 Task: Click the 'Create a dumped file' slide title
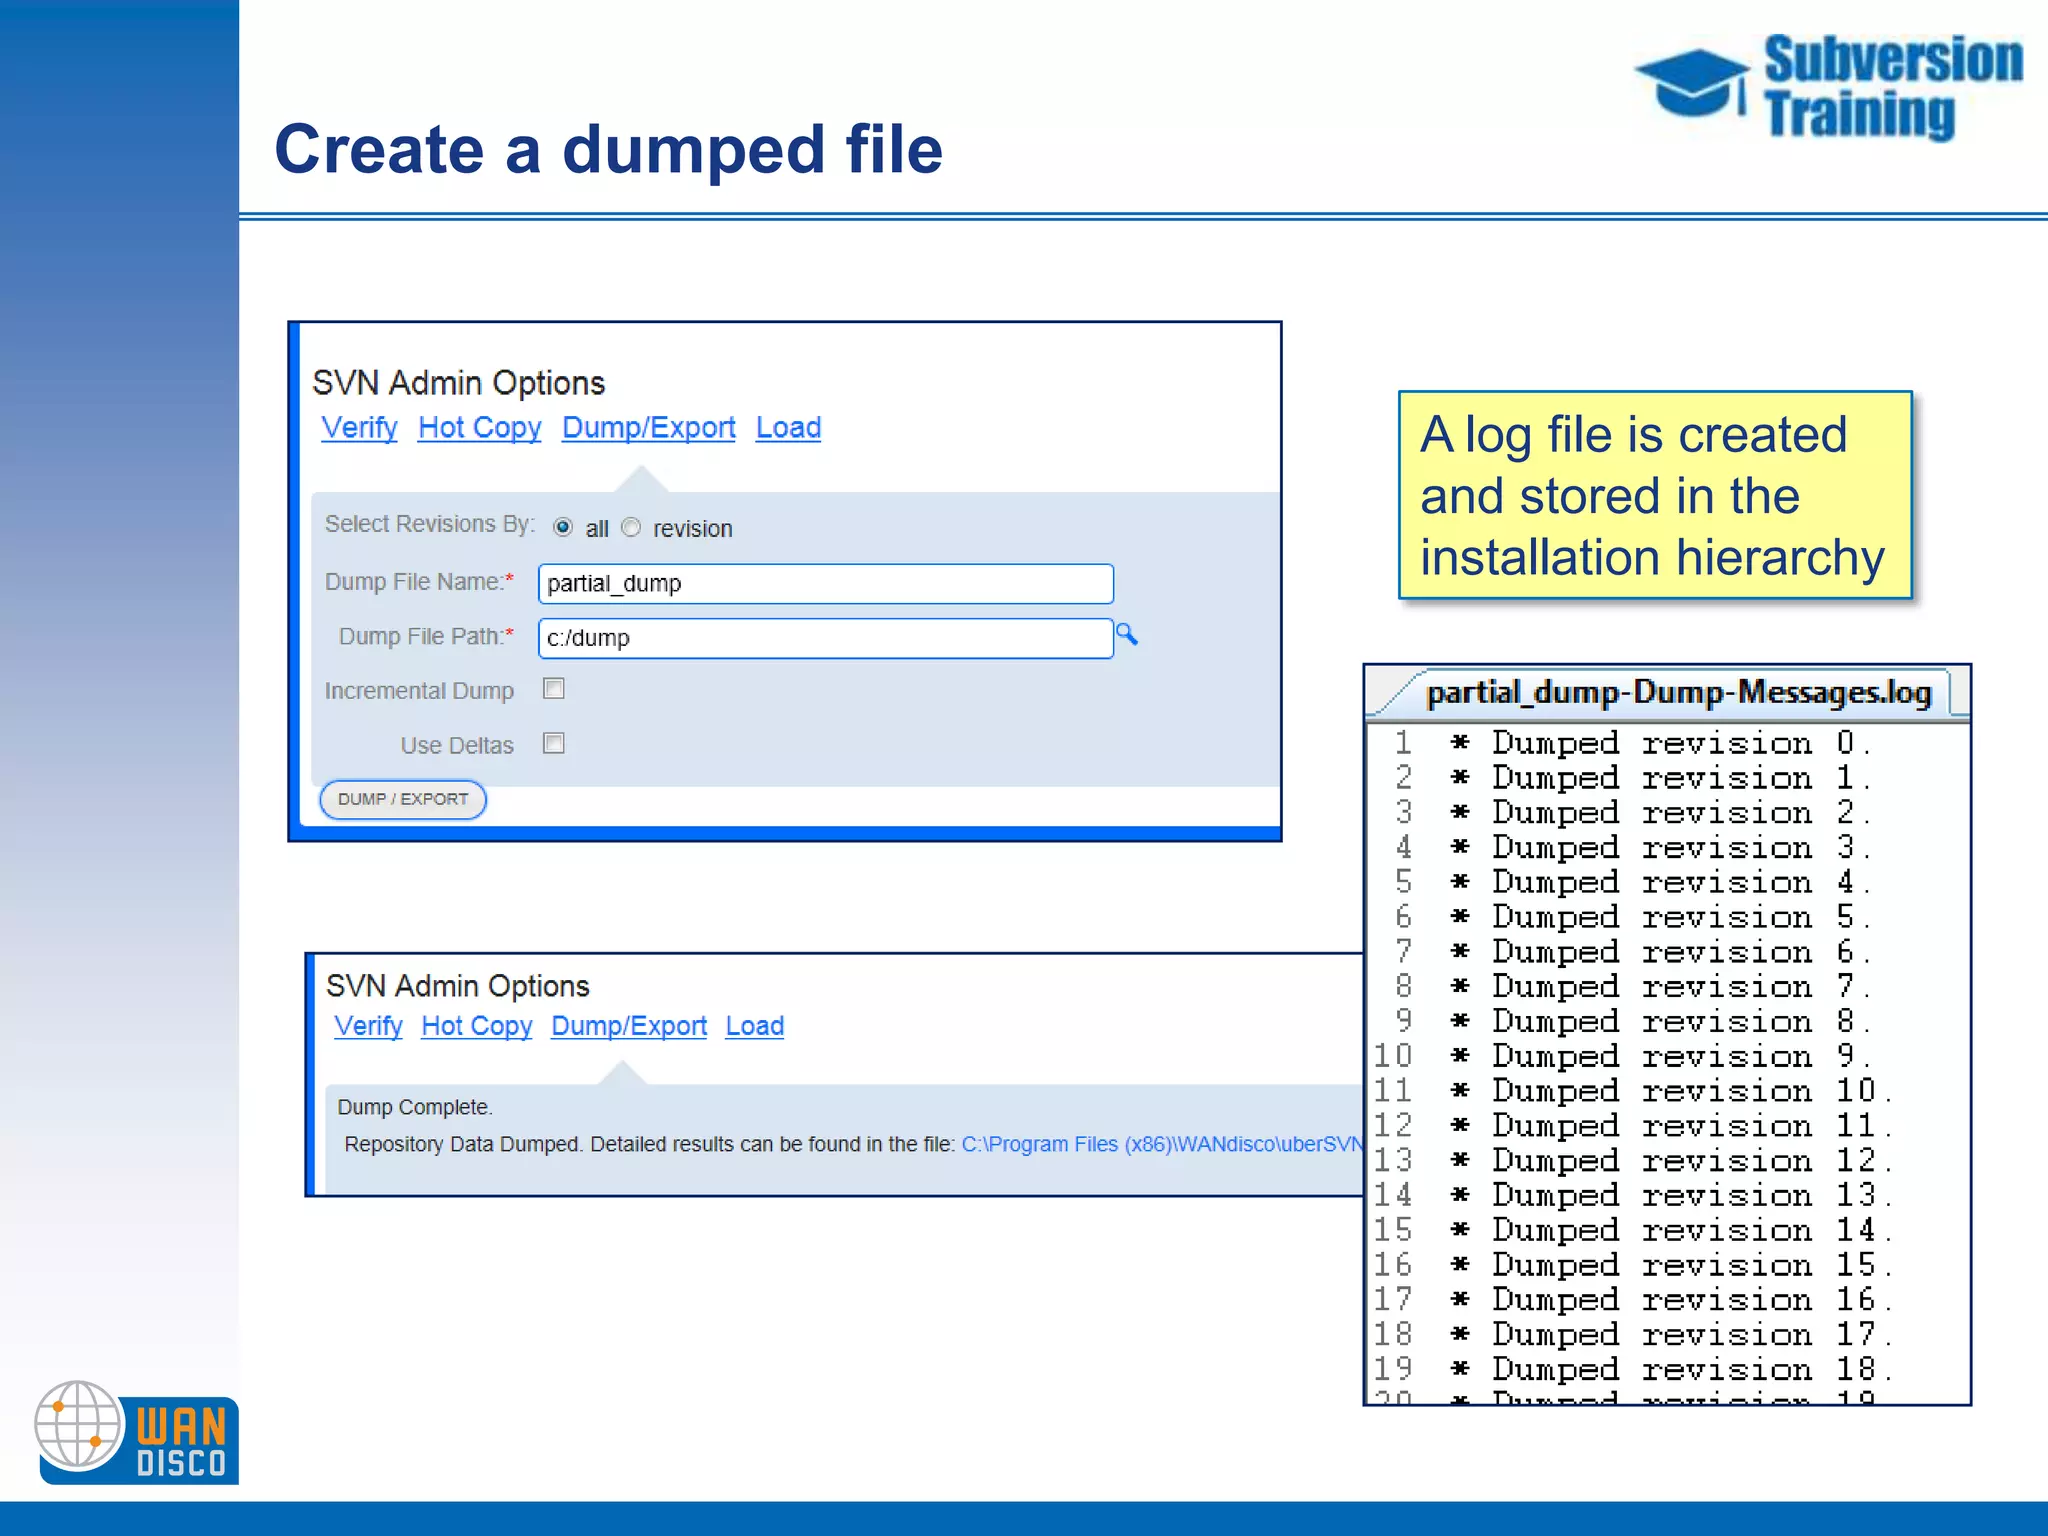(608, 150)
